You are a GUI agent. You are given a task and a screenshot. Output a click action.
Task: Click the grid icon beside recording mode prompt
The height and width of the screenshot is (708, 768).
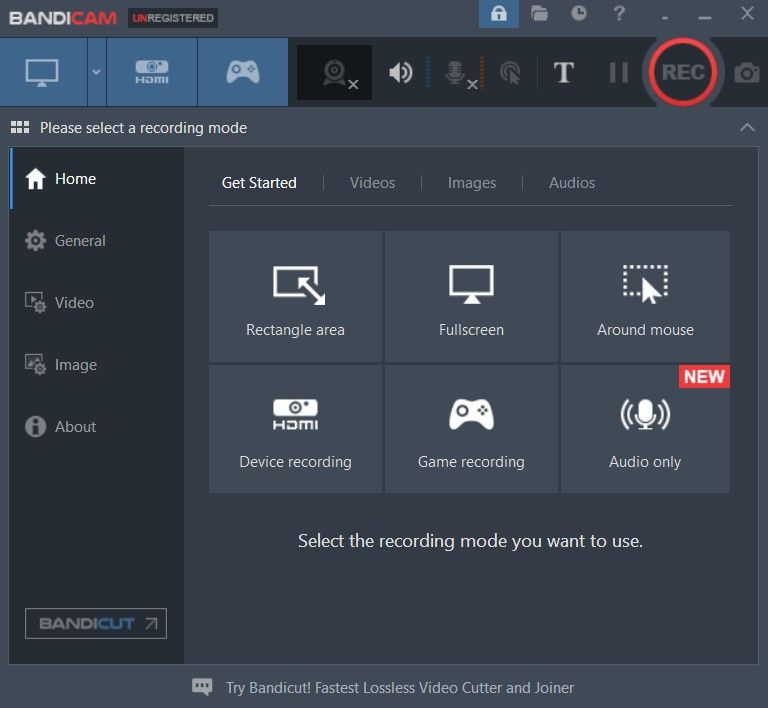pos(20,127)
